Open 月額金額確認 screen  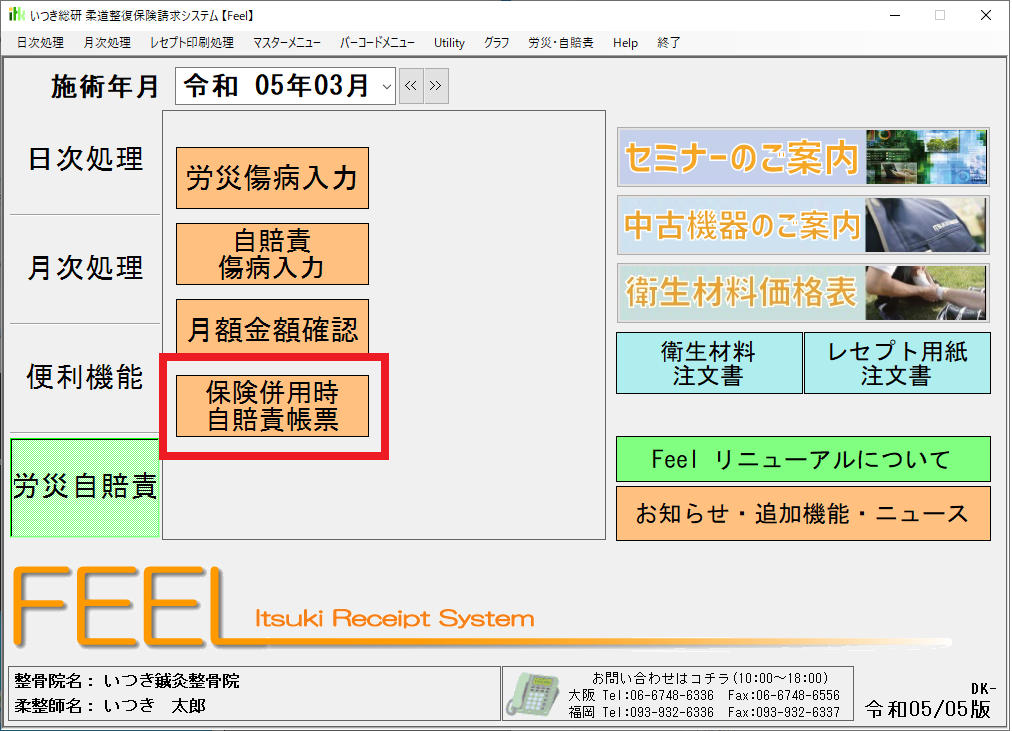point(272,329)
